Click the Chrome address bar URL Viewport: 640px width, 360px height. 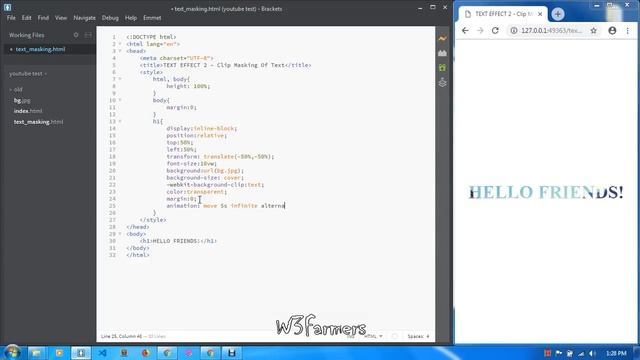551,31
